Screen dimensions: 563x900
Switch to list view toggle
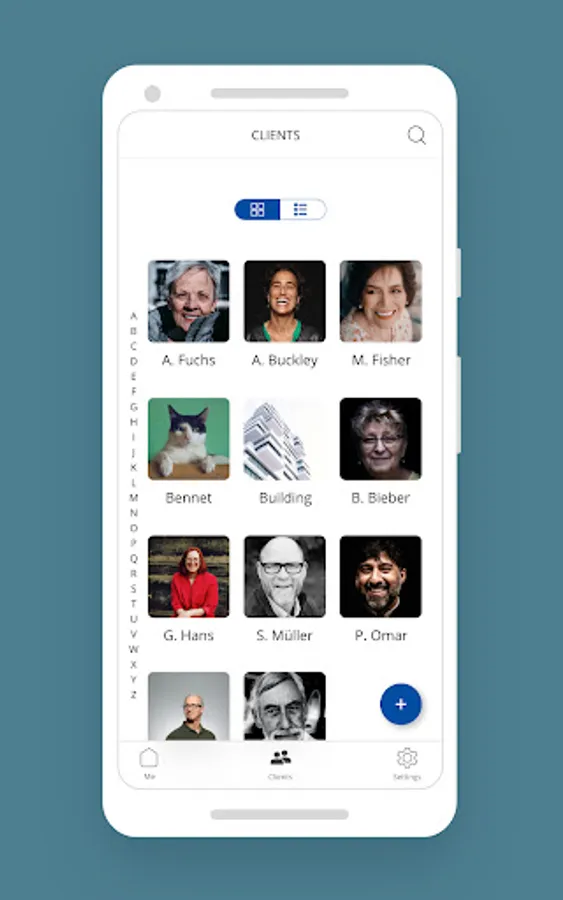tap(302, 210)
